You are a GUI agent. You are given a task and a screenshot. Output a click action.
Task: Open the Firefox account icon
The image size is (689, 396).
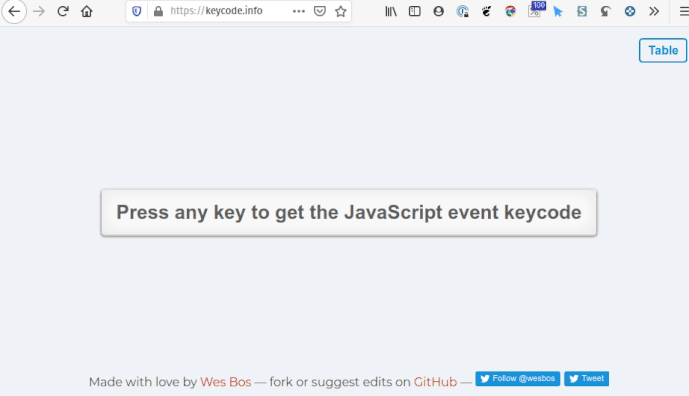tap(439, 11)
